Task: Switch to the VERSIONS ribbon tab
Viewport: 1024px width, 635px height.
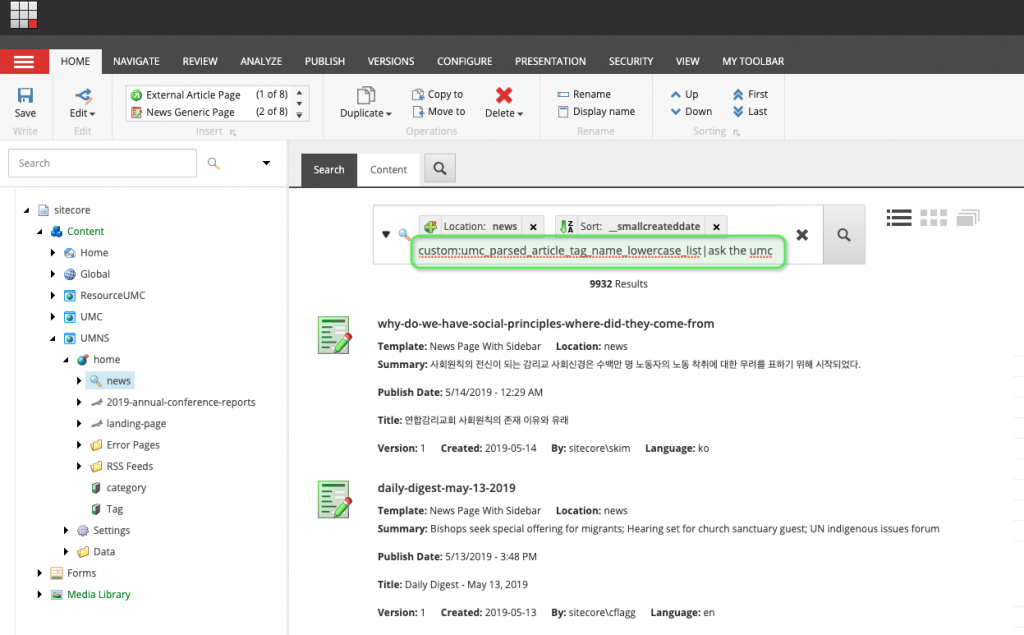Action: (391, 61)
